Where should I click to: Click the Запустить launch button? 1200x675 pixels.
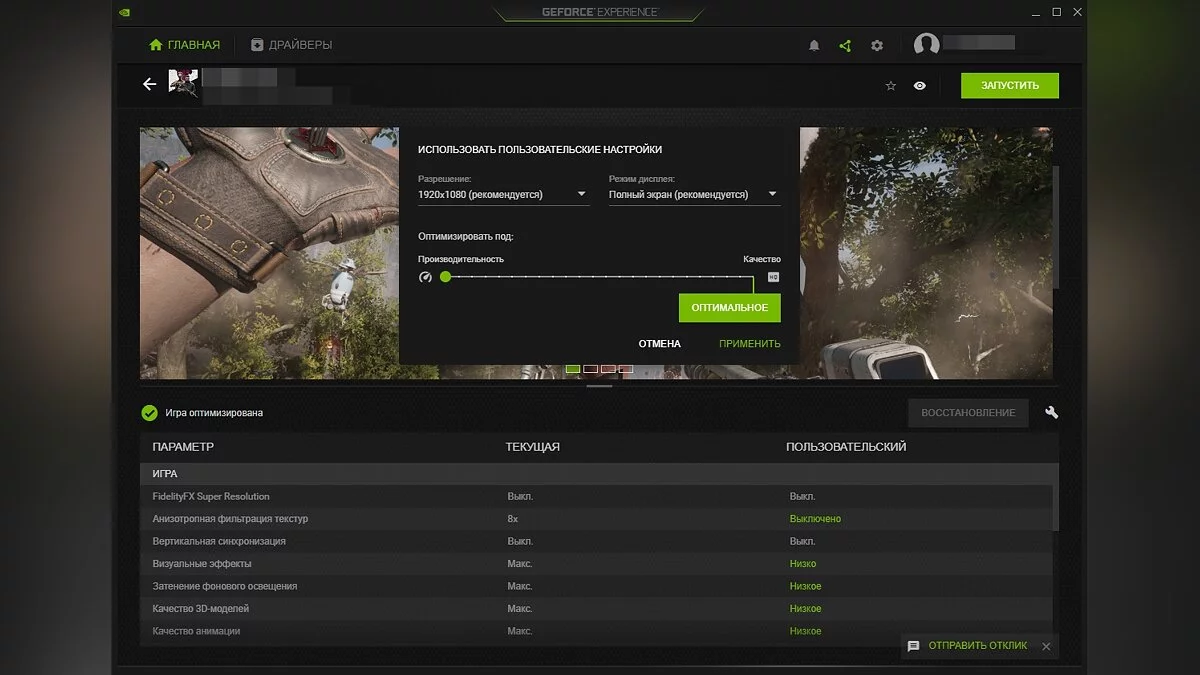pyautogui.click(x=1009, y=86)
